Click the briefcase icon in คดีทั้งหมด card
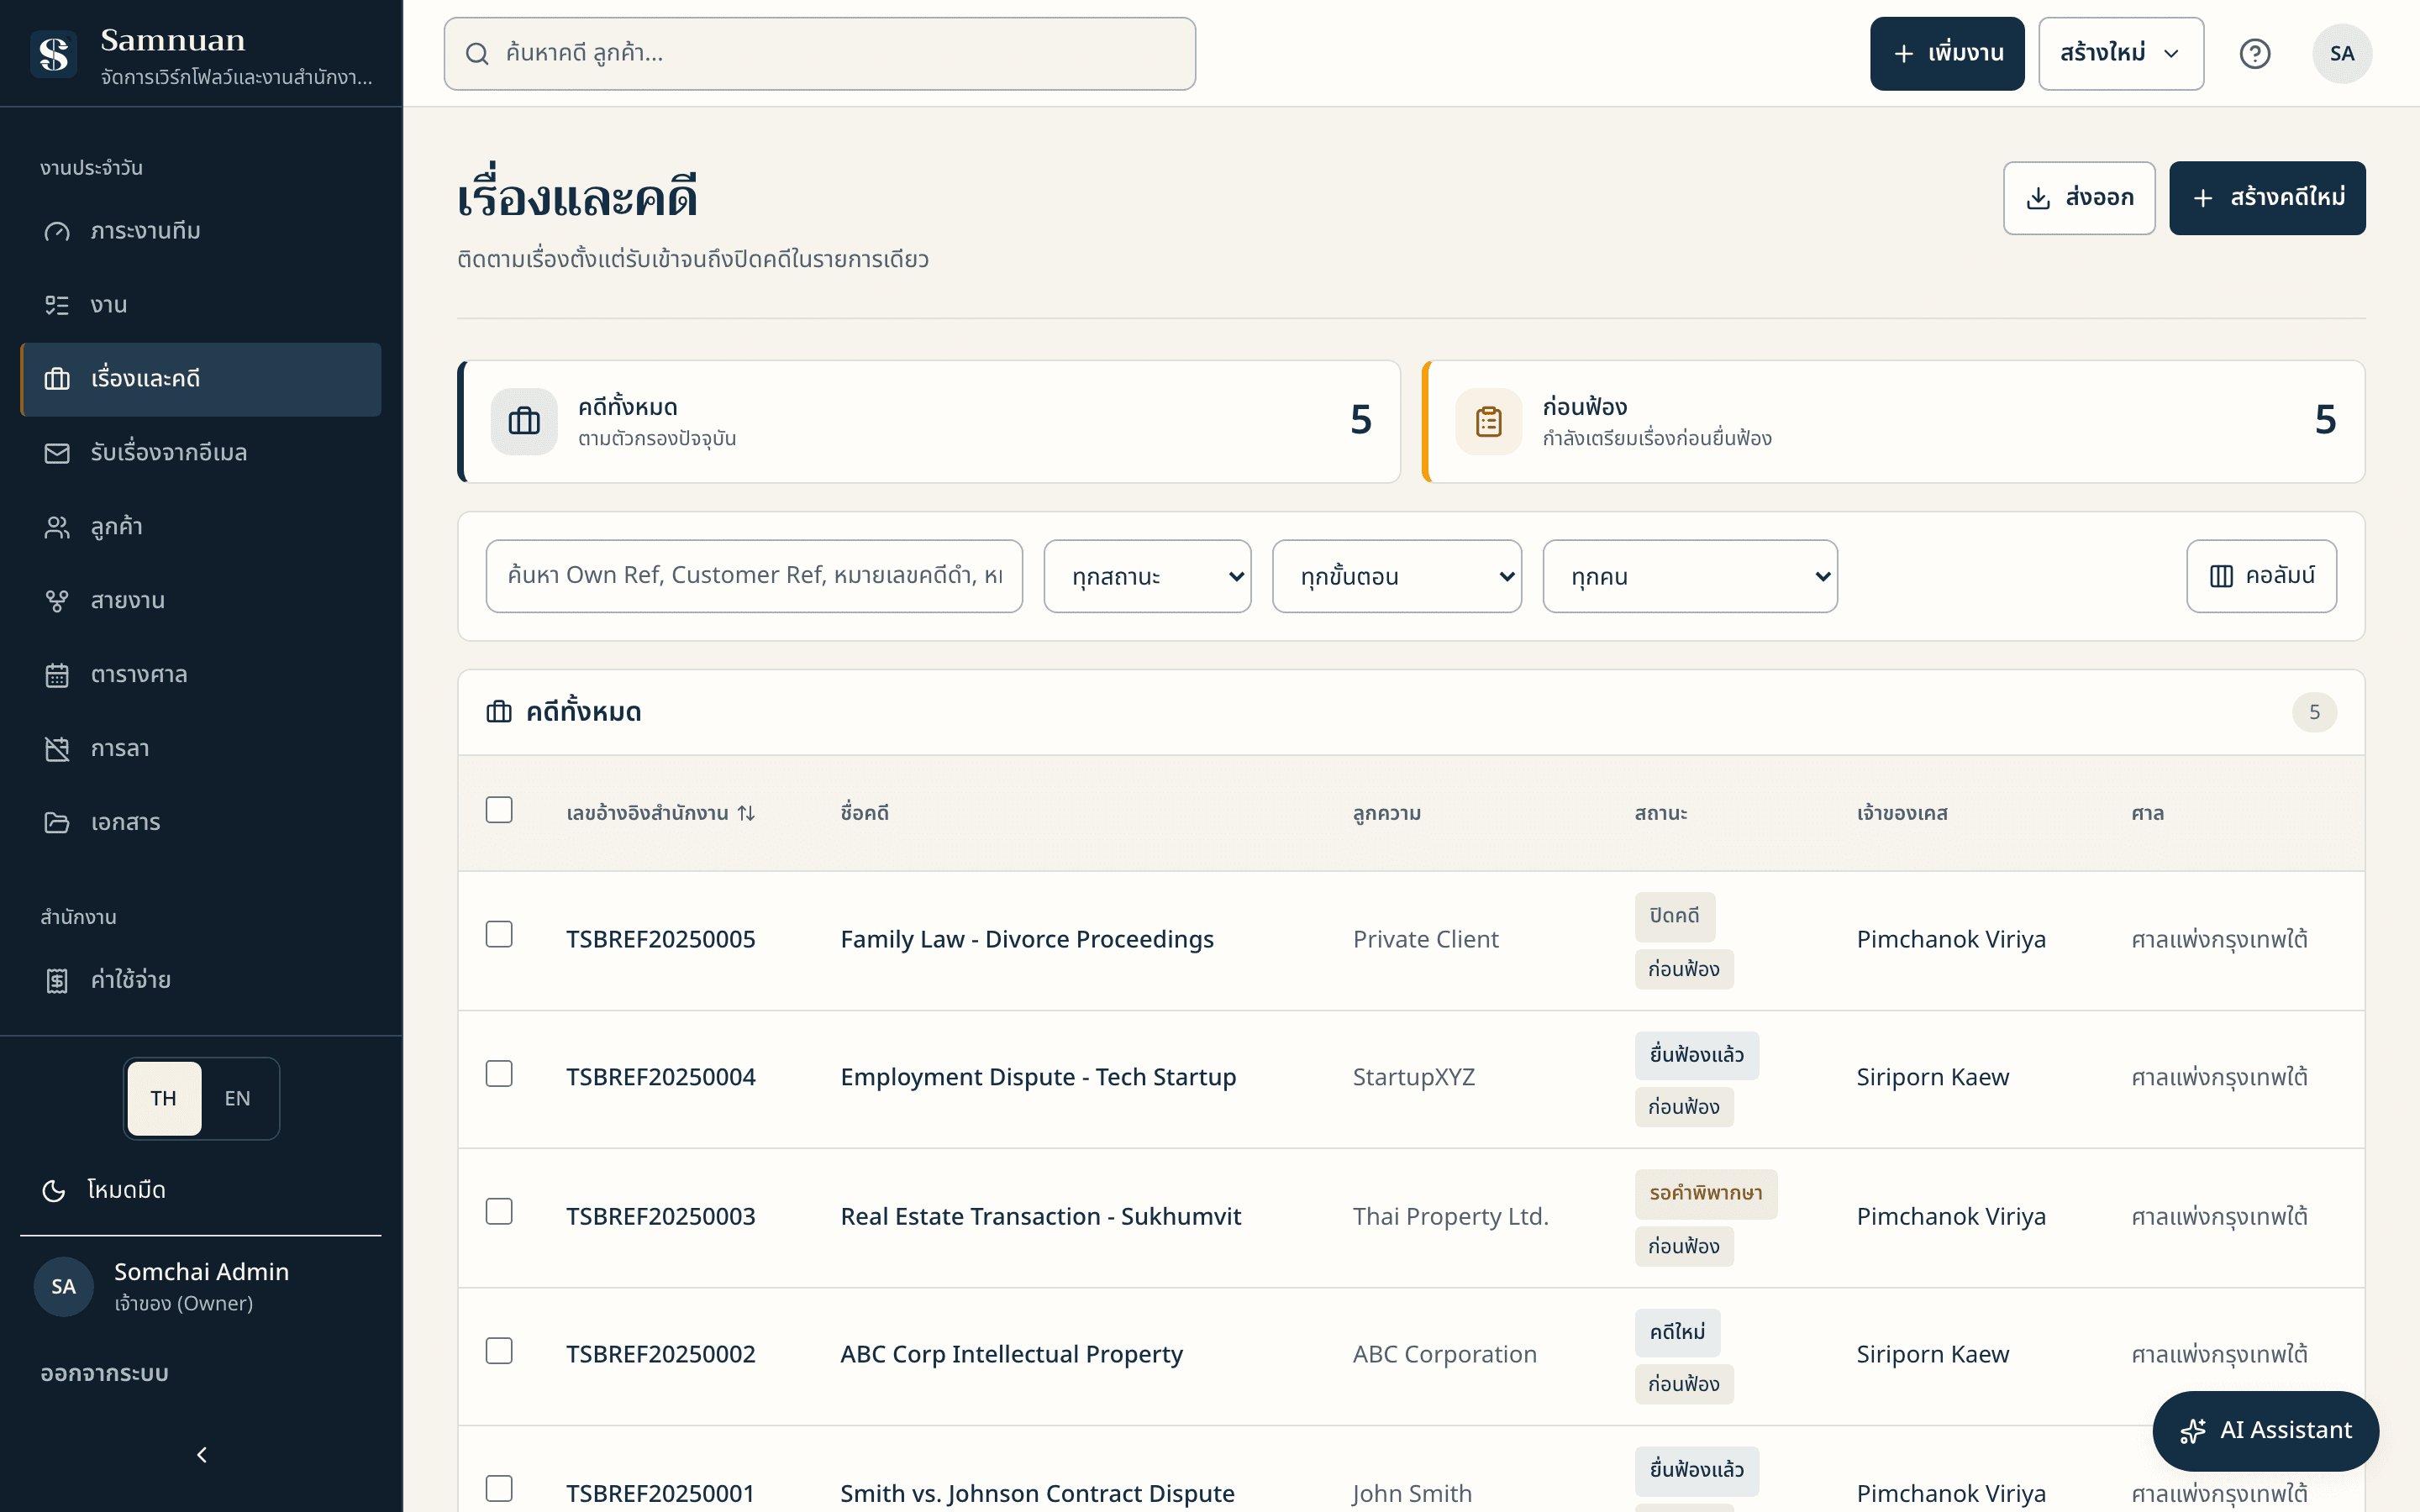This screenshot has width=2420, height=1512. (524, 421)
